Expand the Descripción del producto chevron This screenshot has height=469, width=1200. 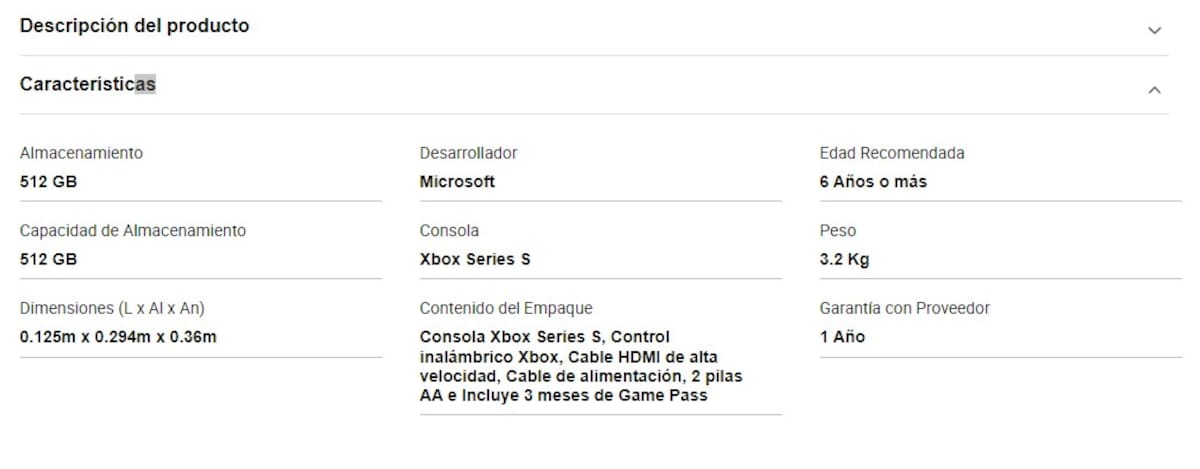(x=1154, y=30)
